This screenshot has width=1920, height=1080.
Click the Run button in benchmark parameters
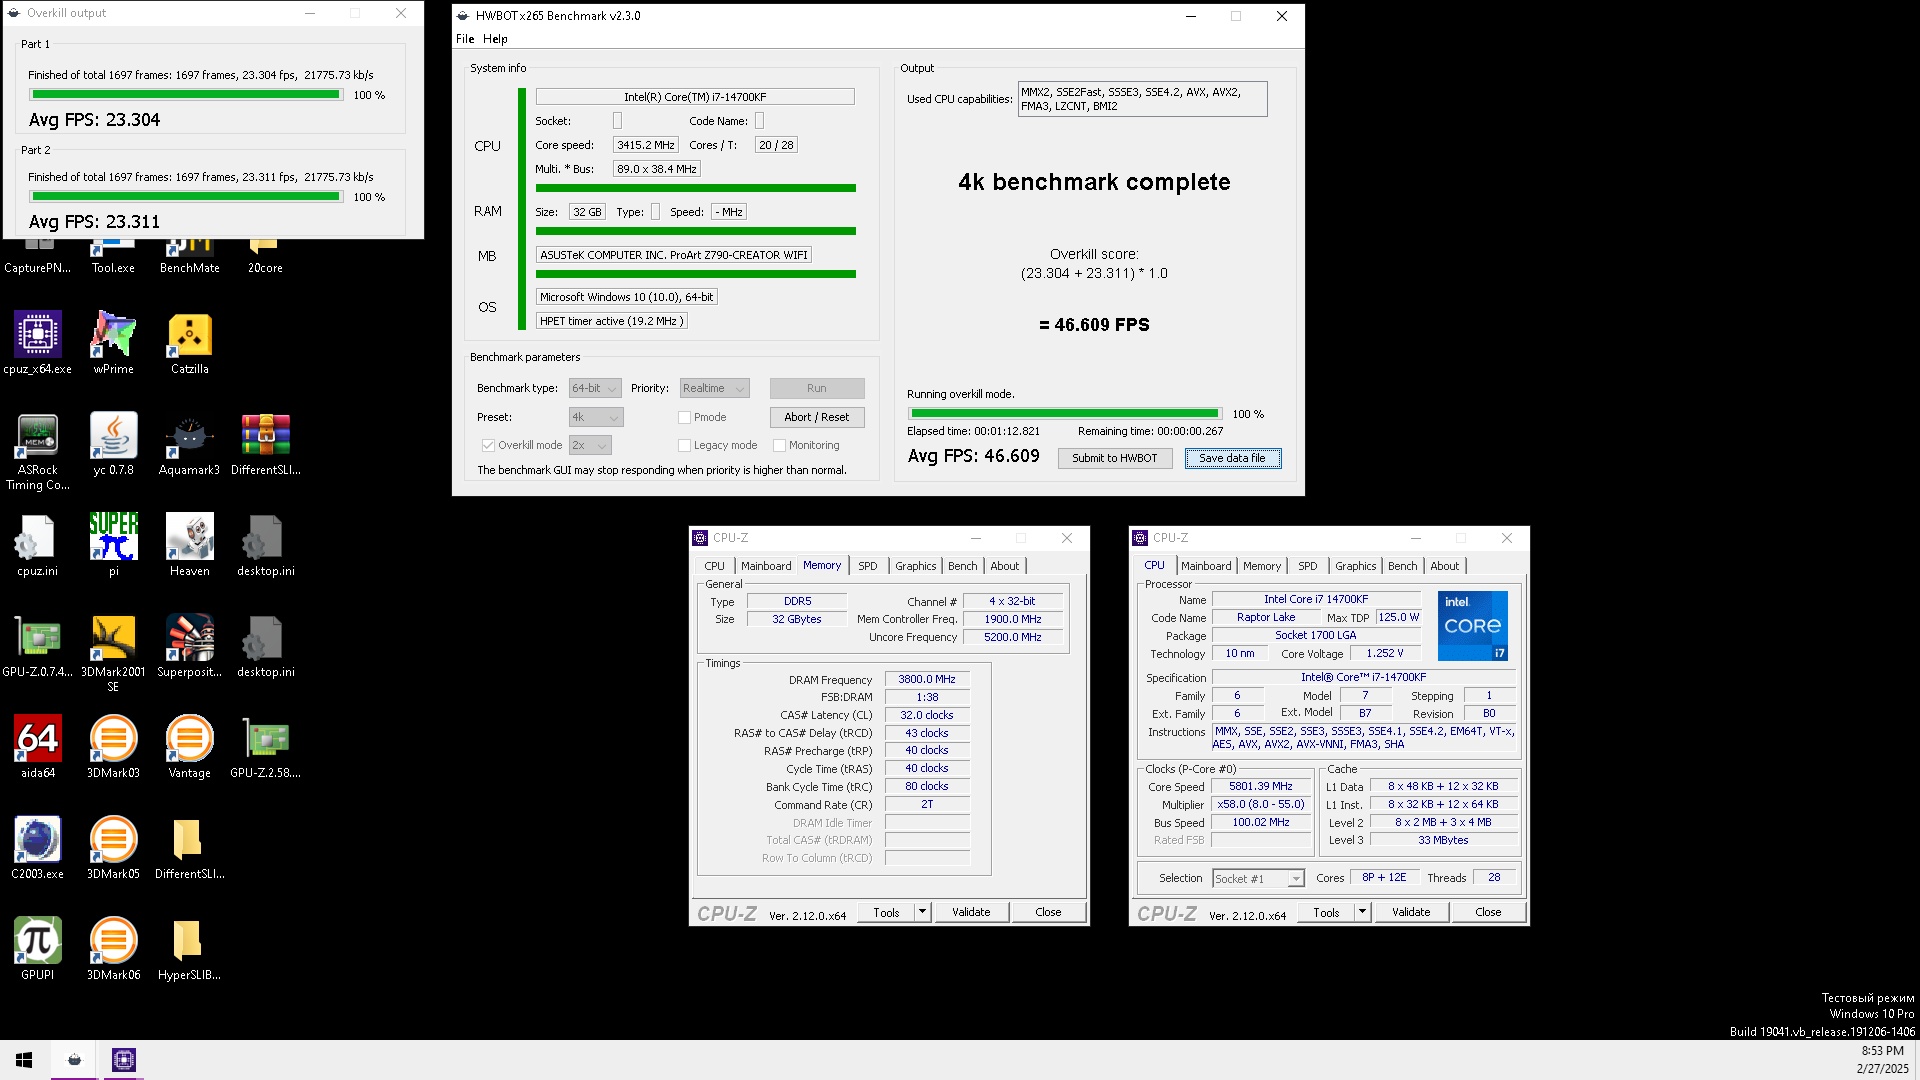coord(817,389)
